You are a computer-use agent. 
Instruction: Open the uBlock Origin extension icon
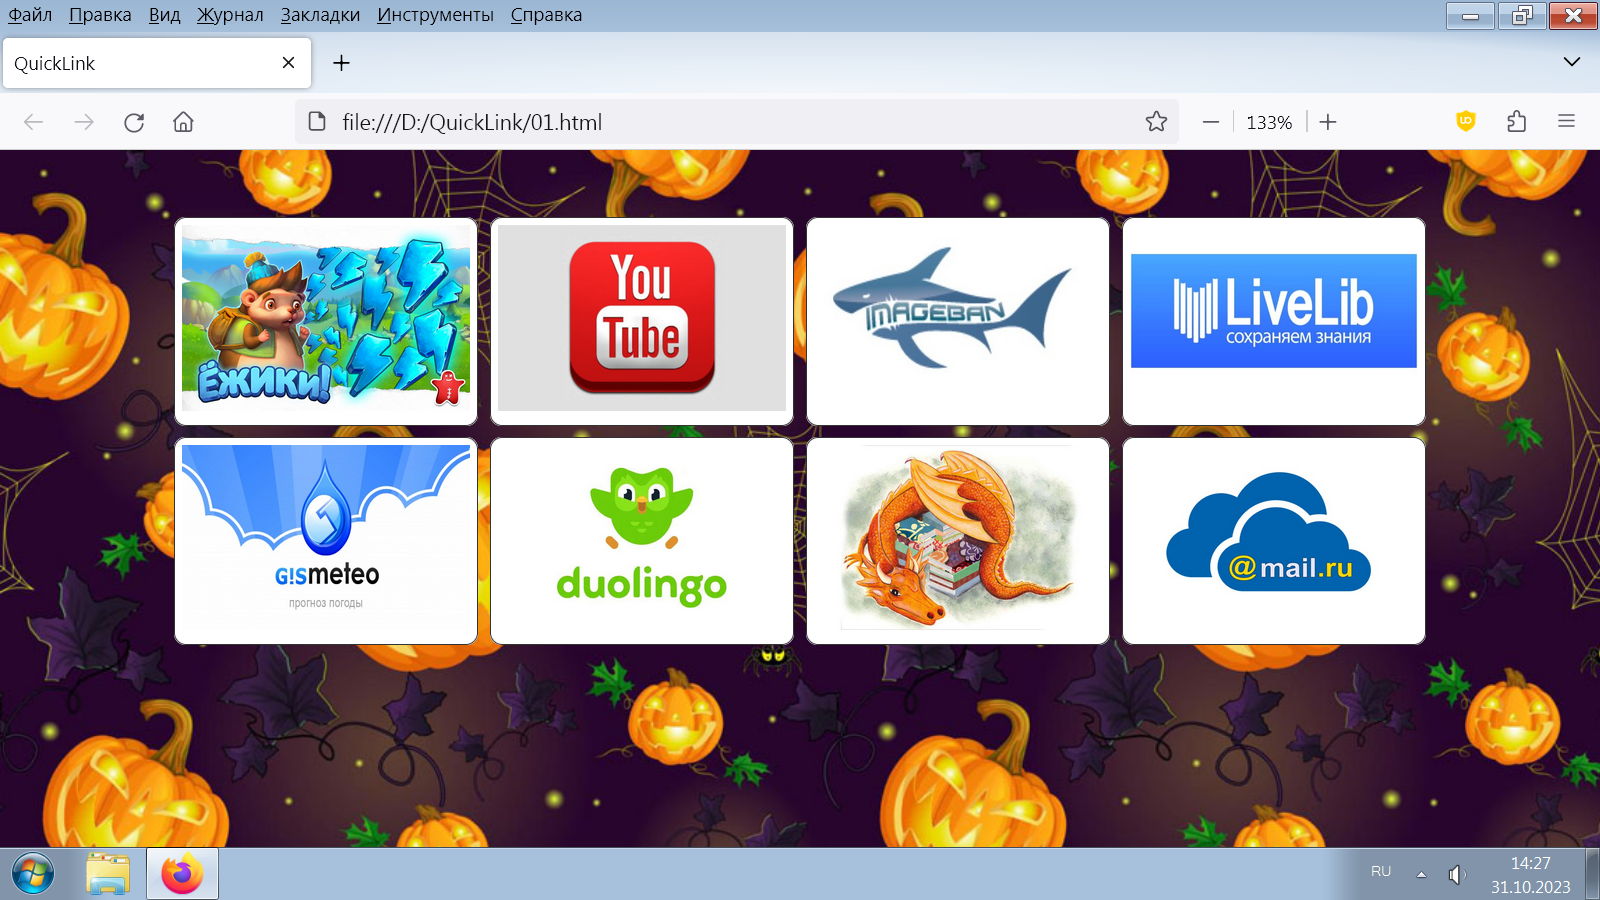click(x=1465, y=122)
